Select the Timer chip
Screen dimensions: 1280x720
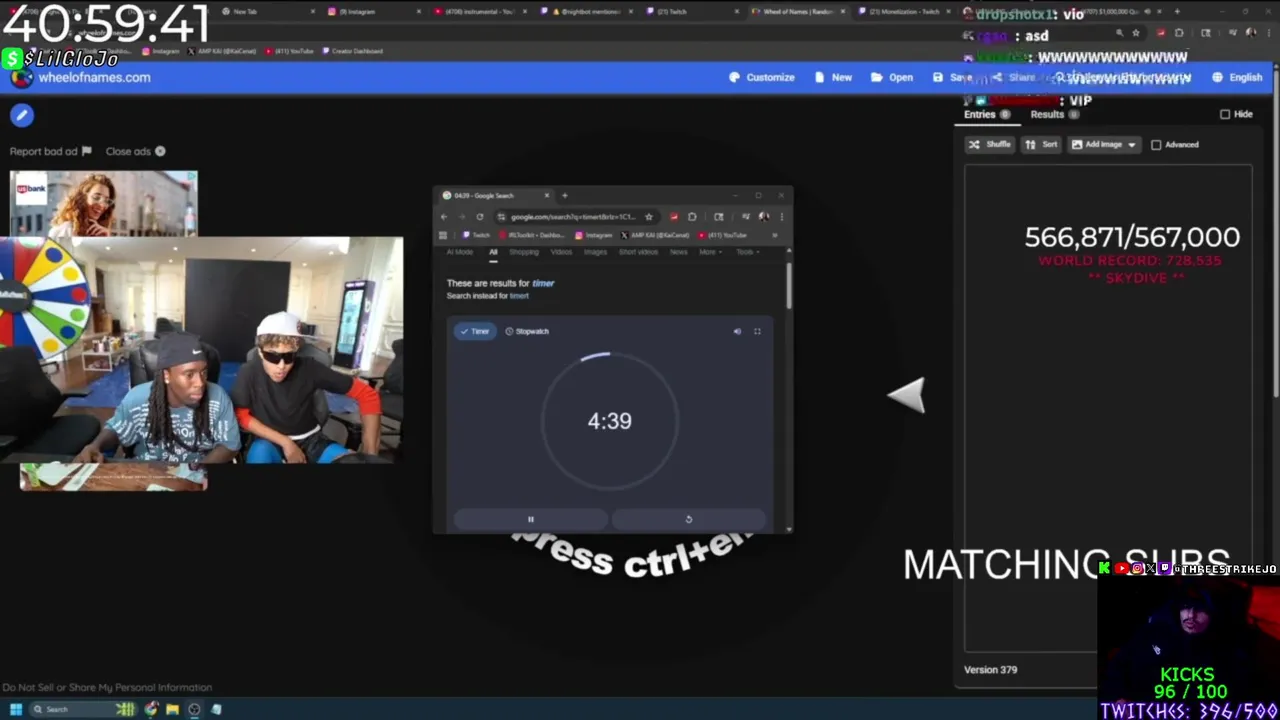(475, 331)
